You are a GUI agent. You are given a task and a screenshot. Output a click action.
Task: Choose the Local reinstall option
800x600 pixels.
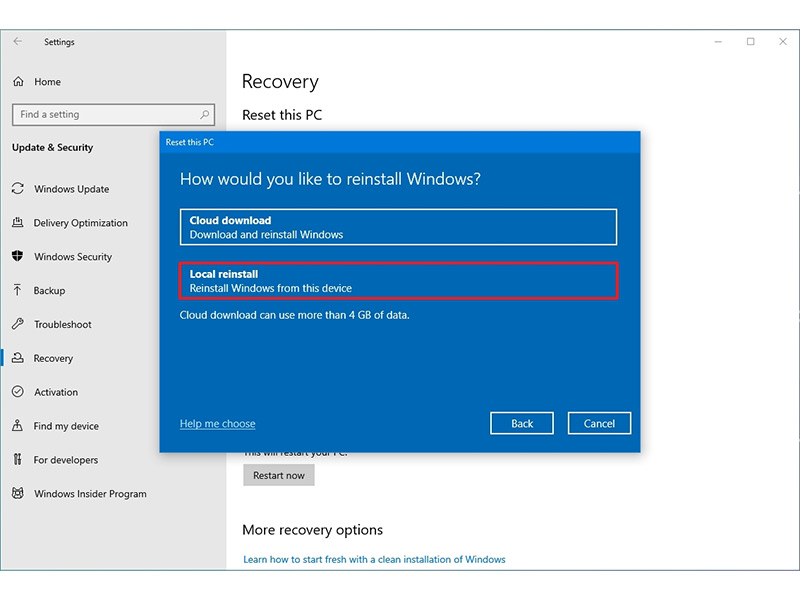pyautogui.click(x=398, y=281)
